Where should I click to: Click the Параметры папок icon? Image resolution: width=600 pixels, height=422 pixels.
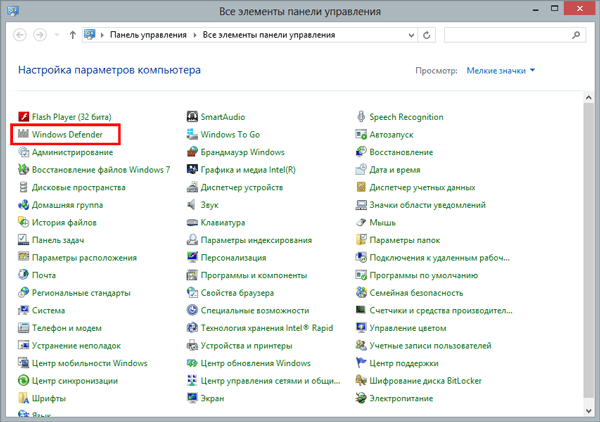coord(361,240)
